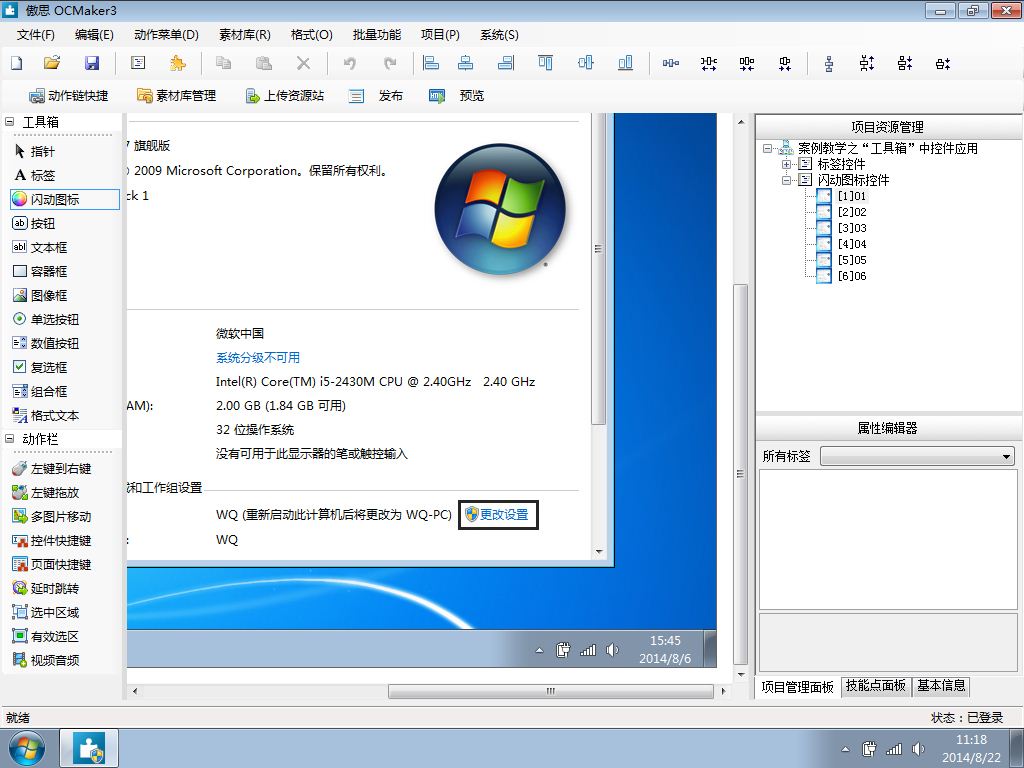The width and height of the screenshot is (1024, 768).
Task: Choose the 多图片移动 action
Action: [x=52, y=517]
